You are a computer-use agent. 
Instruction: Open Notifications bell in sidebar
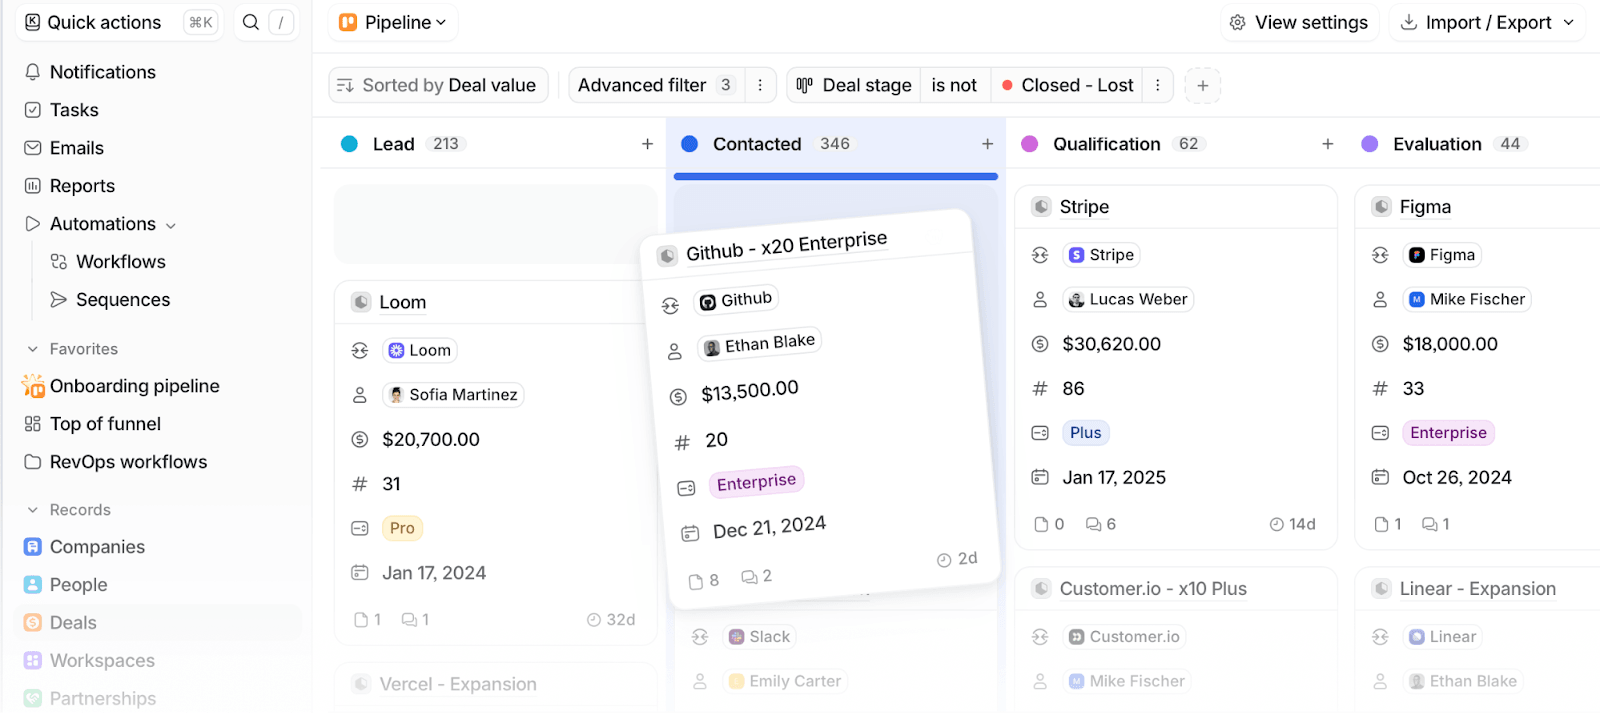[x=33, y=72]
